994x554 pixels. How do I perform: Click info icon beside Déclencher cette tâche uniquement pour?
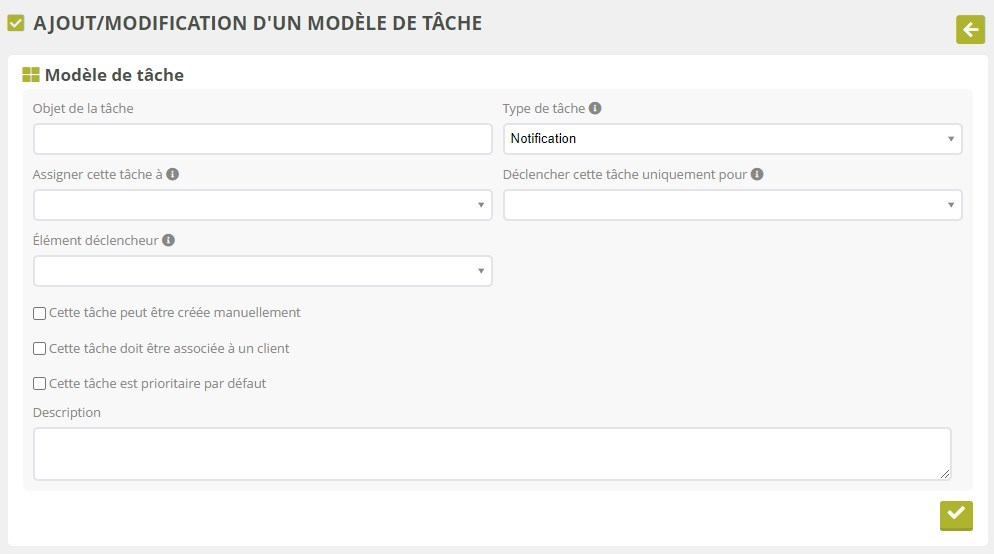[757, 174]
